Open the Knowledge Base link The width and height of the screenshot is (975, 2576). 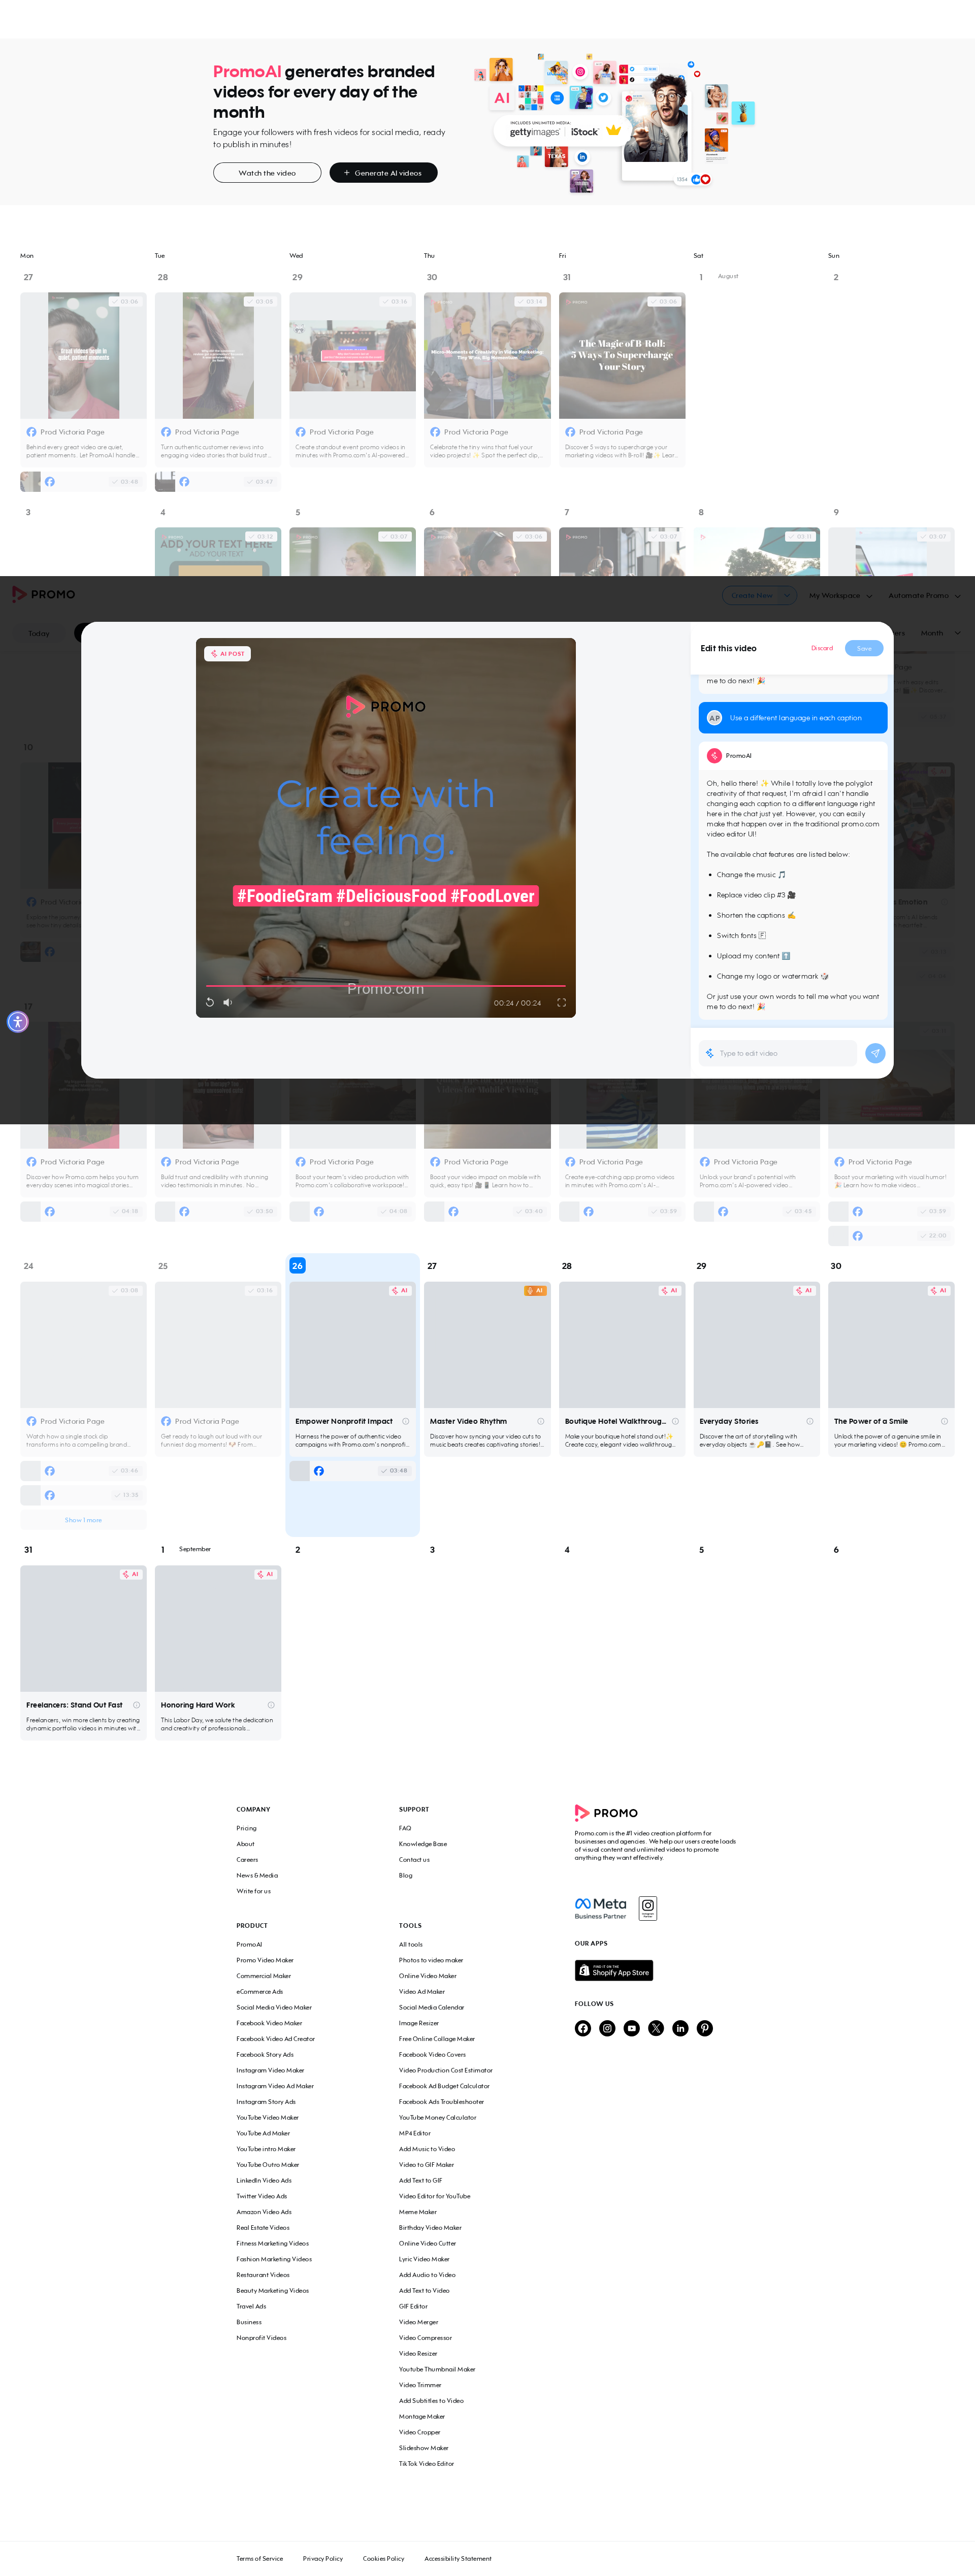point(423,1844)
